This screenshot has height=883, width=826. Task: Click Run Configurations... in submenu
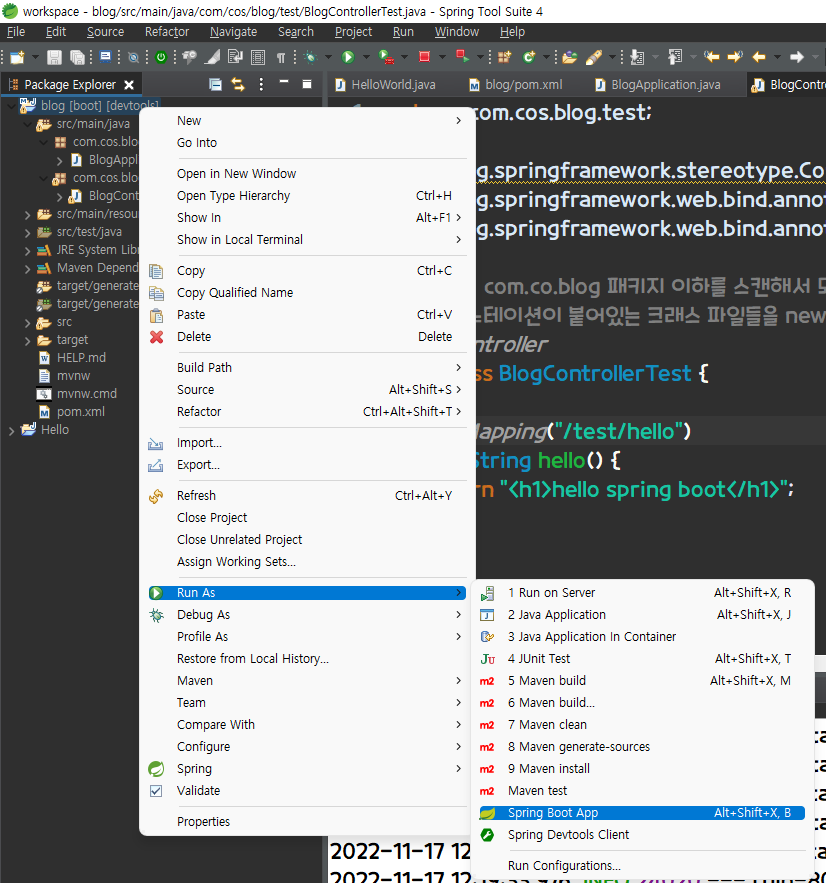tap(641, 866)
